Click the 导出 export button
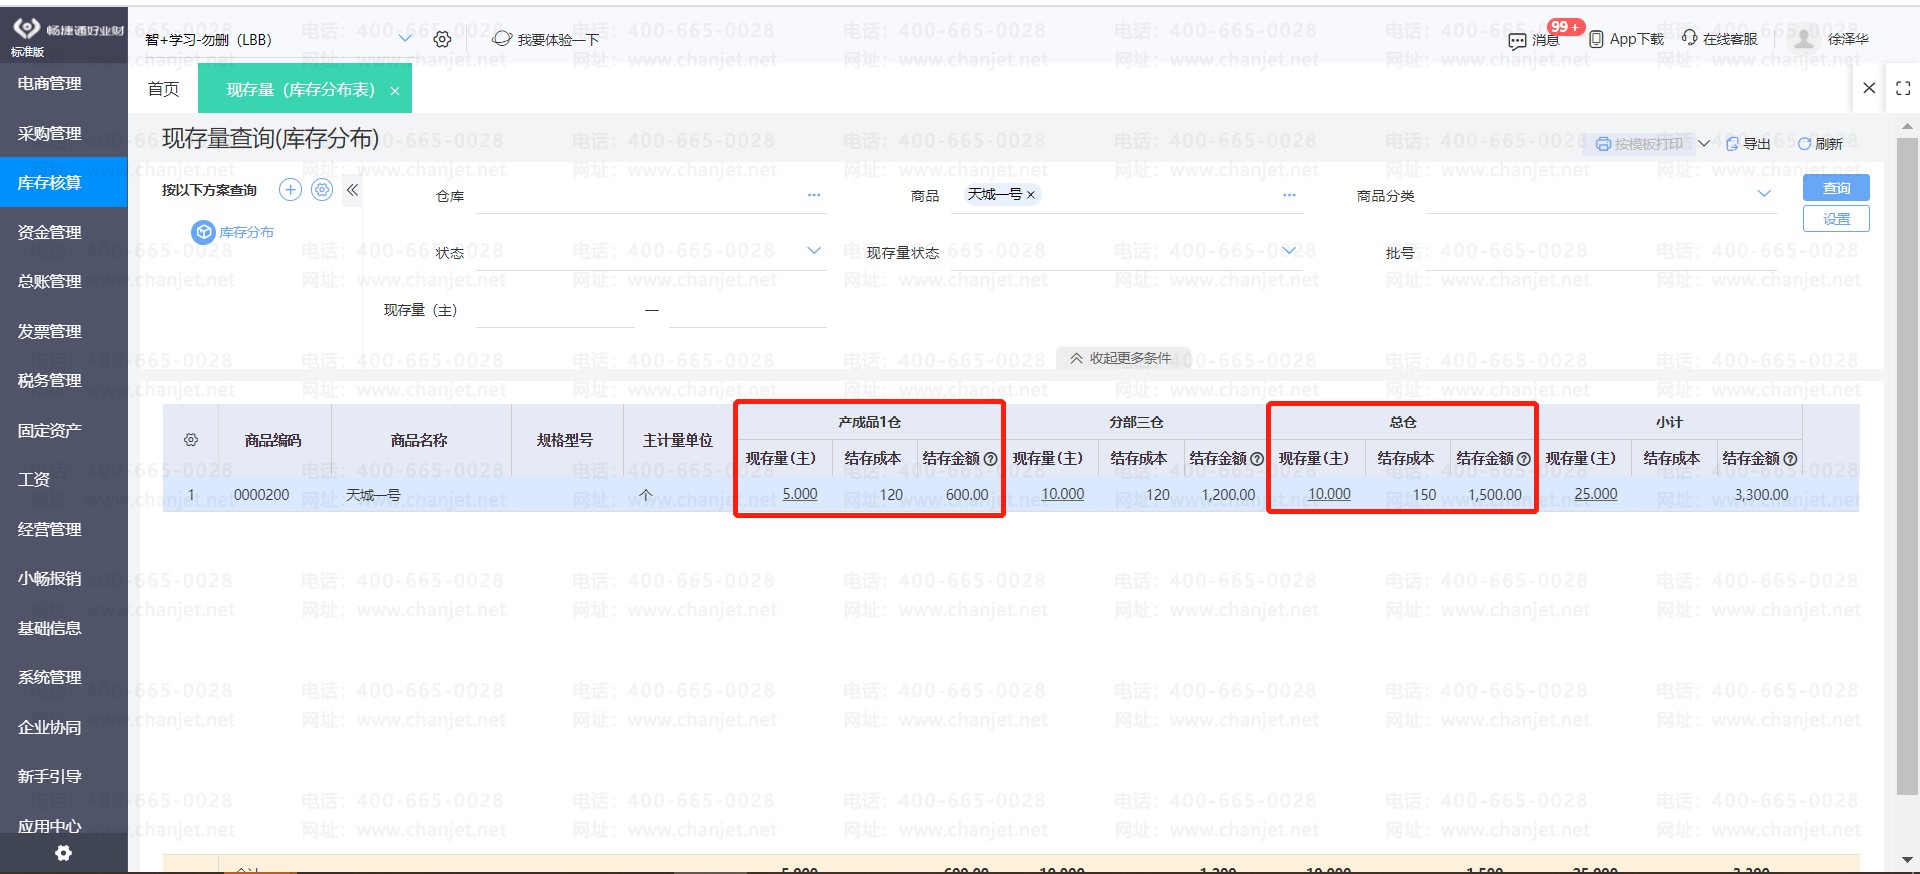This screenshot has height=874, width=1920. click(1748, 144)
